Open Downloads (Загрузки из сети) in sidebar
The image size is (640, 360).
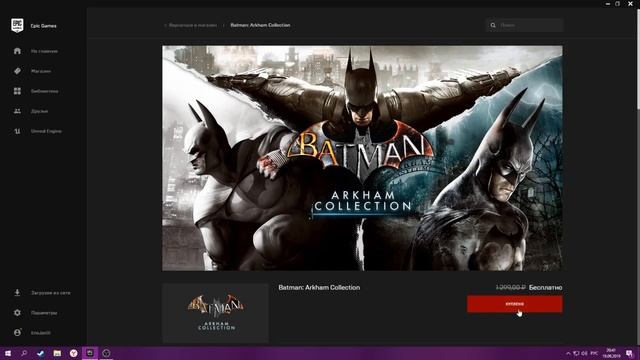[x=42, y=293]
